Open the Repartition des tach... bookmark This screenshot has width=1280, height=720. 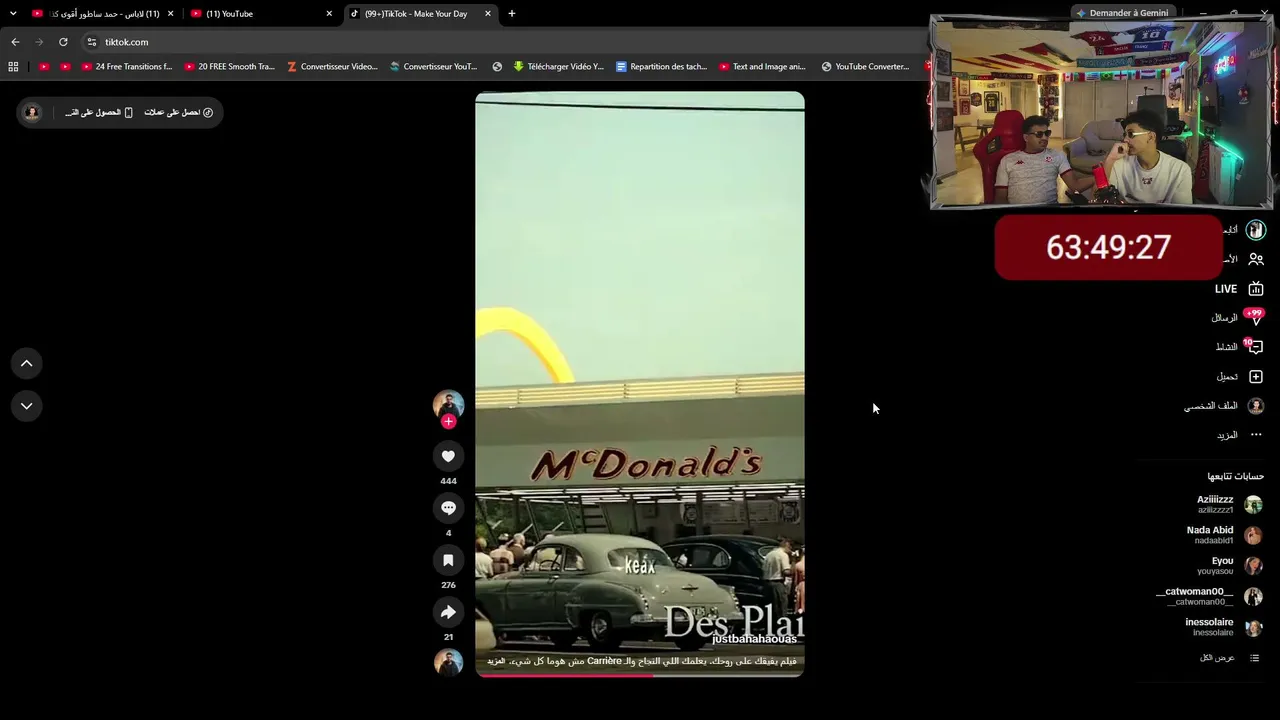[661, 67]
